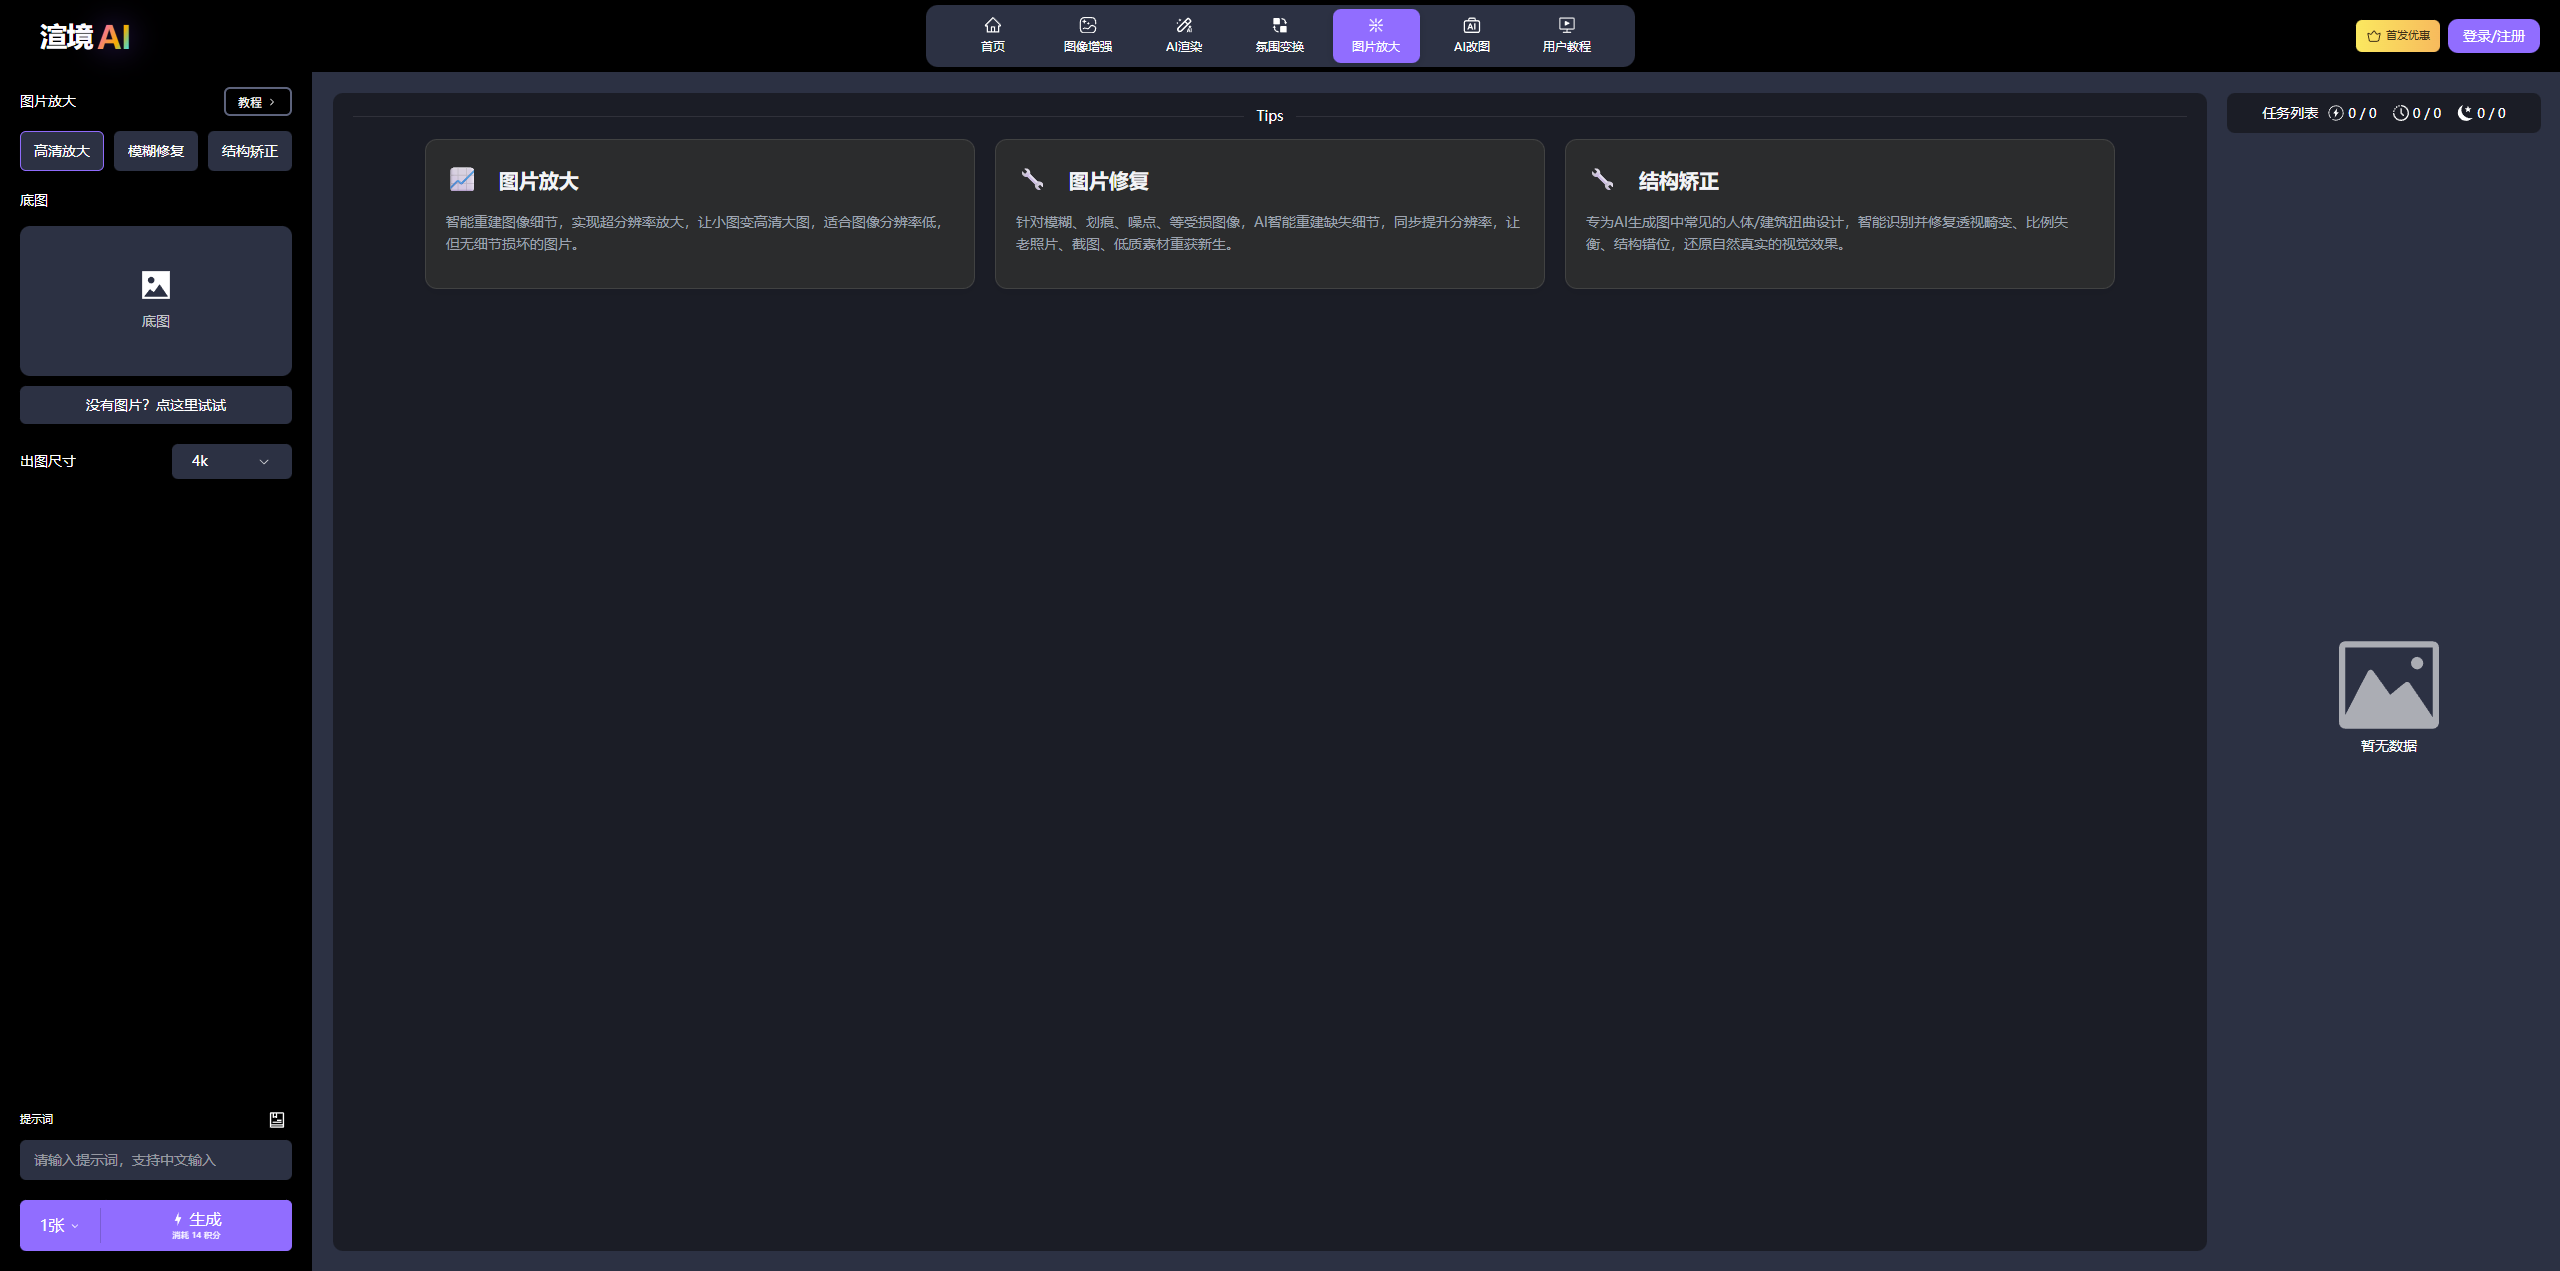Click the prompt text input field
Image resolution: width=2560 pixels, height=1271 pixels.
[x=156, y=1160]
